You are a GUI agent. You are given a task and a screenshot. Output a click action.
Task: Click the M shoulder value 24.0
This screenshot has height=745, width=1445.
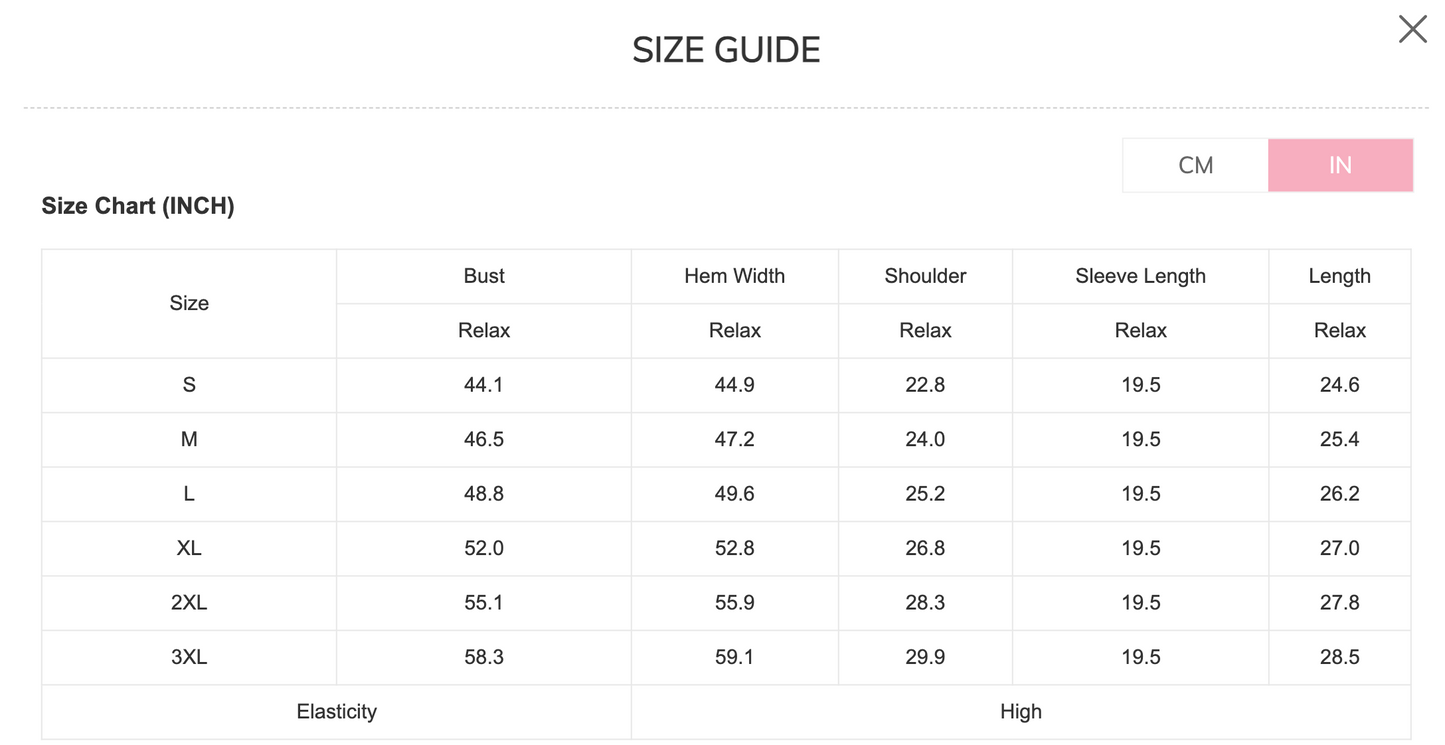925,439
